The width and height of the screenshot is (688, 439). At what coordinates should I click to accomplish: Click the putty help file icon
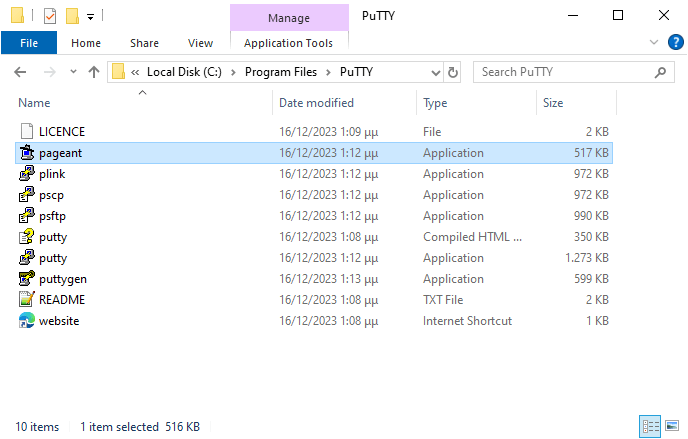click(x=26, y=237)
